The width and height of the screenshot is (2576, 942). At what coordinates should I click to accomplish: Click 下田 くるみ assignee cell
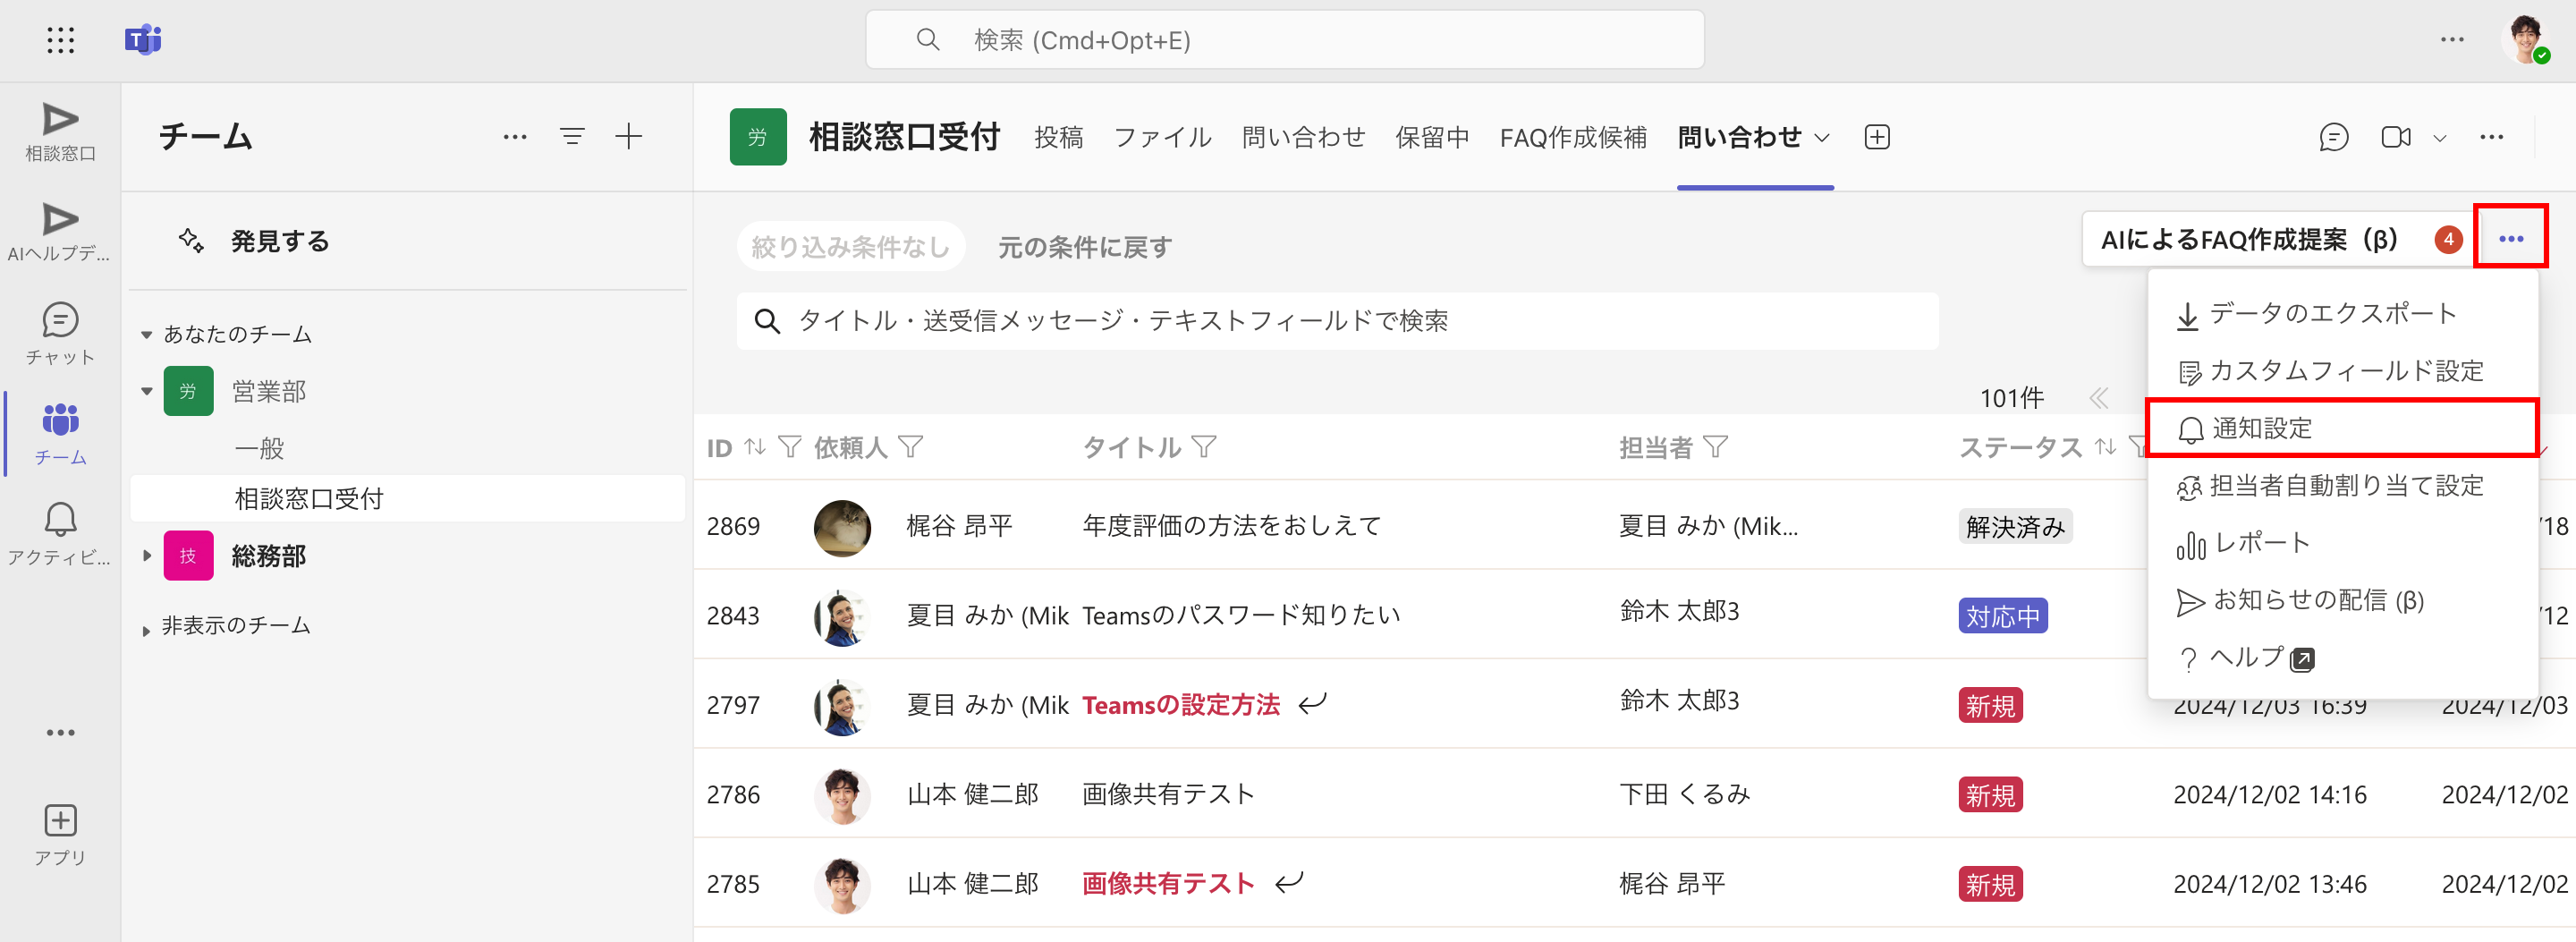[1685, 794]
